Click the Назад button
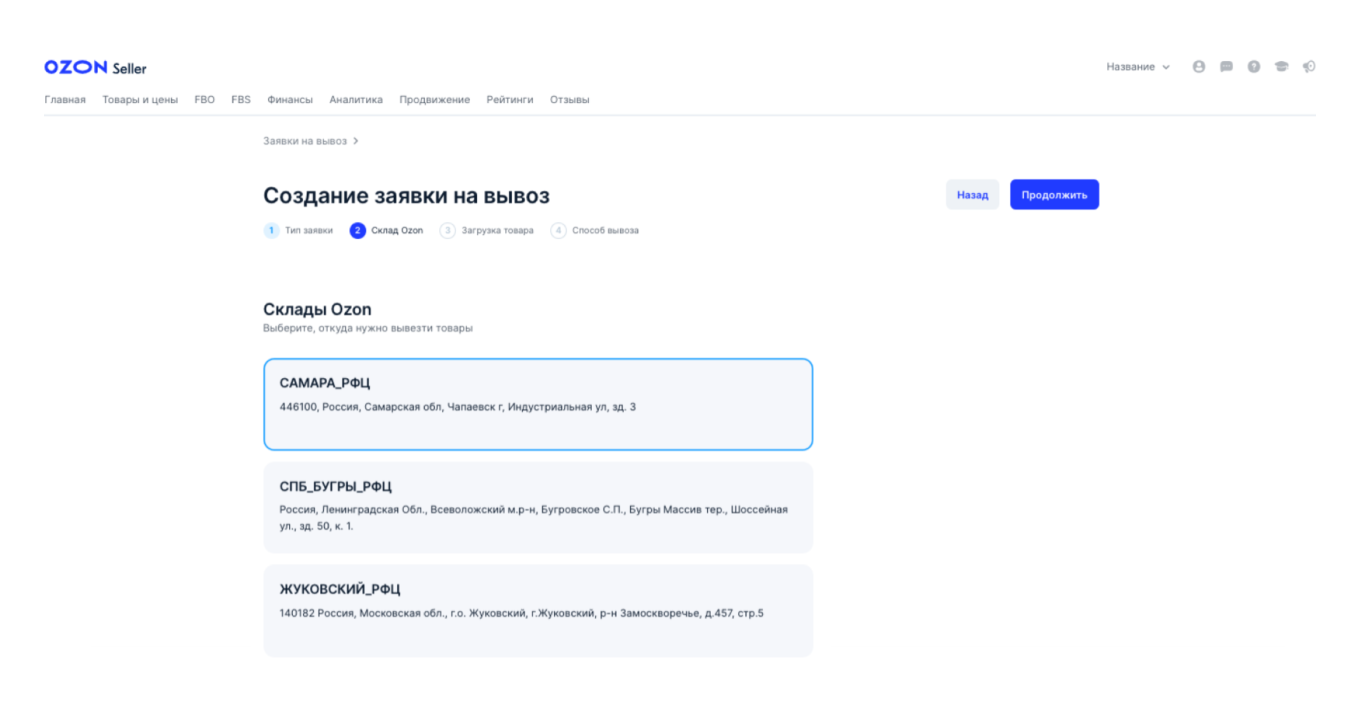 tap(972, 195)
